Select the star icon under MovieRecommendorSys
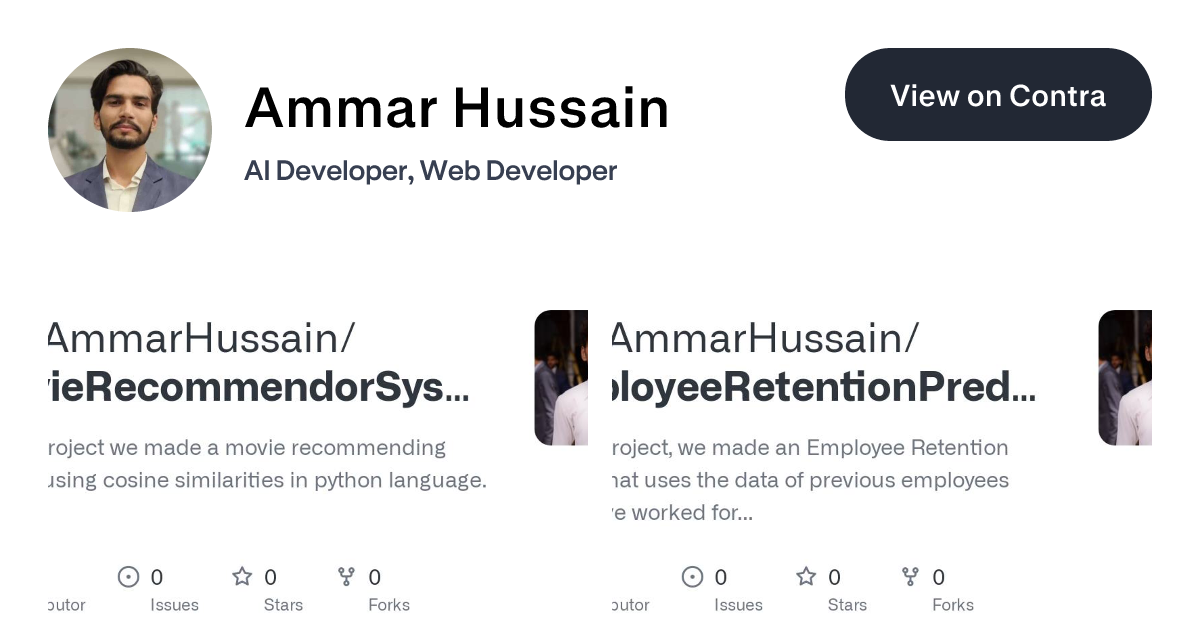The width and height of the screenshot is (1200, 630). click(x=242, y=576)
